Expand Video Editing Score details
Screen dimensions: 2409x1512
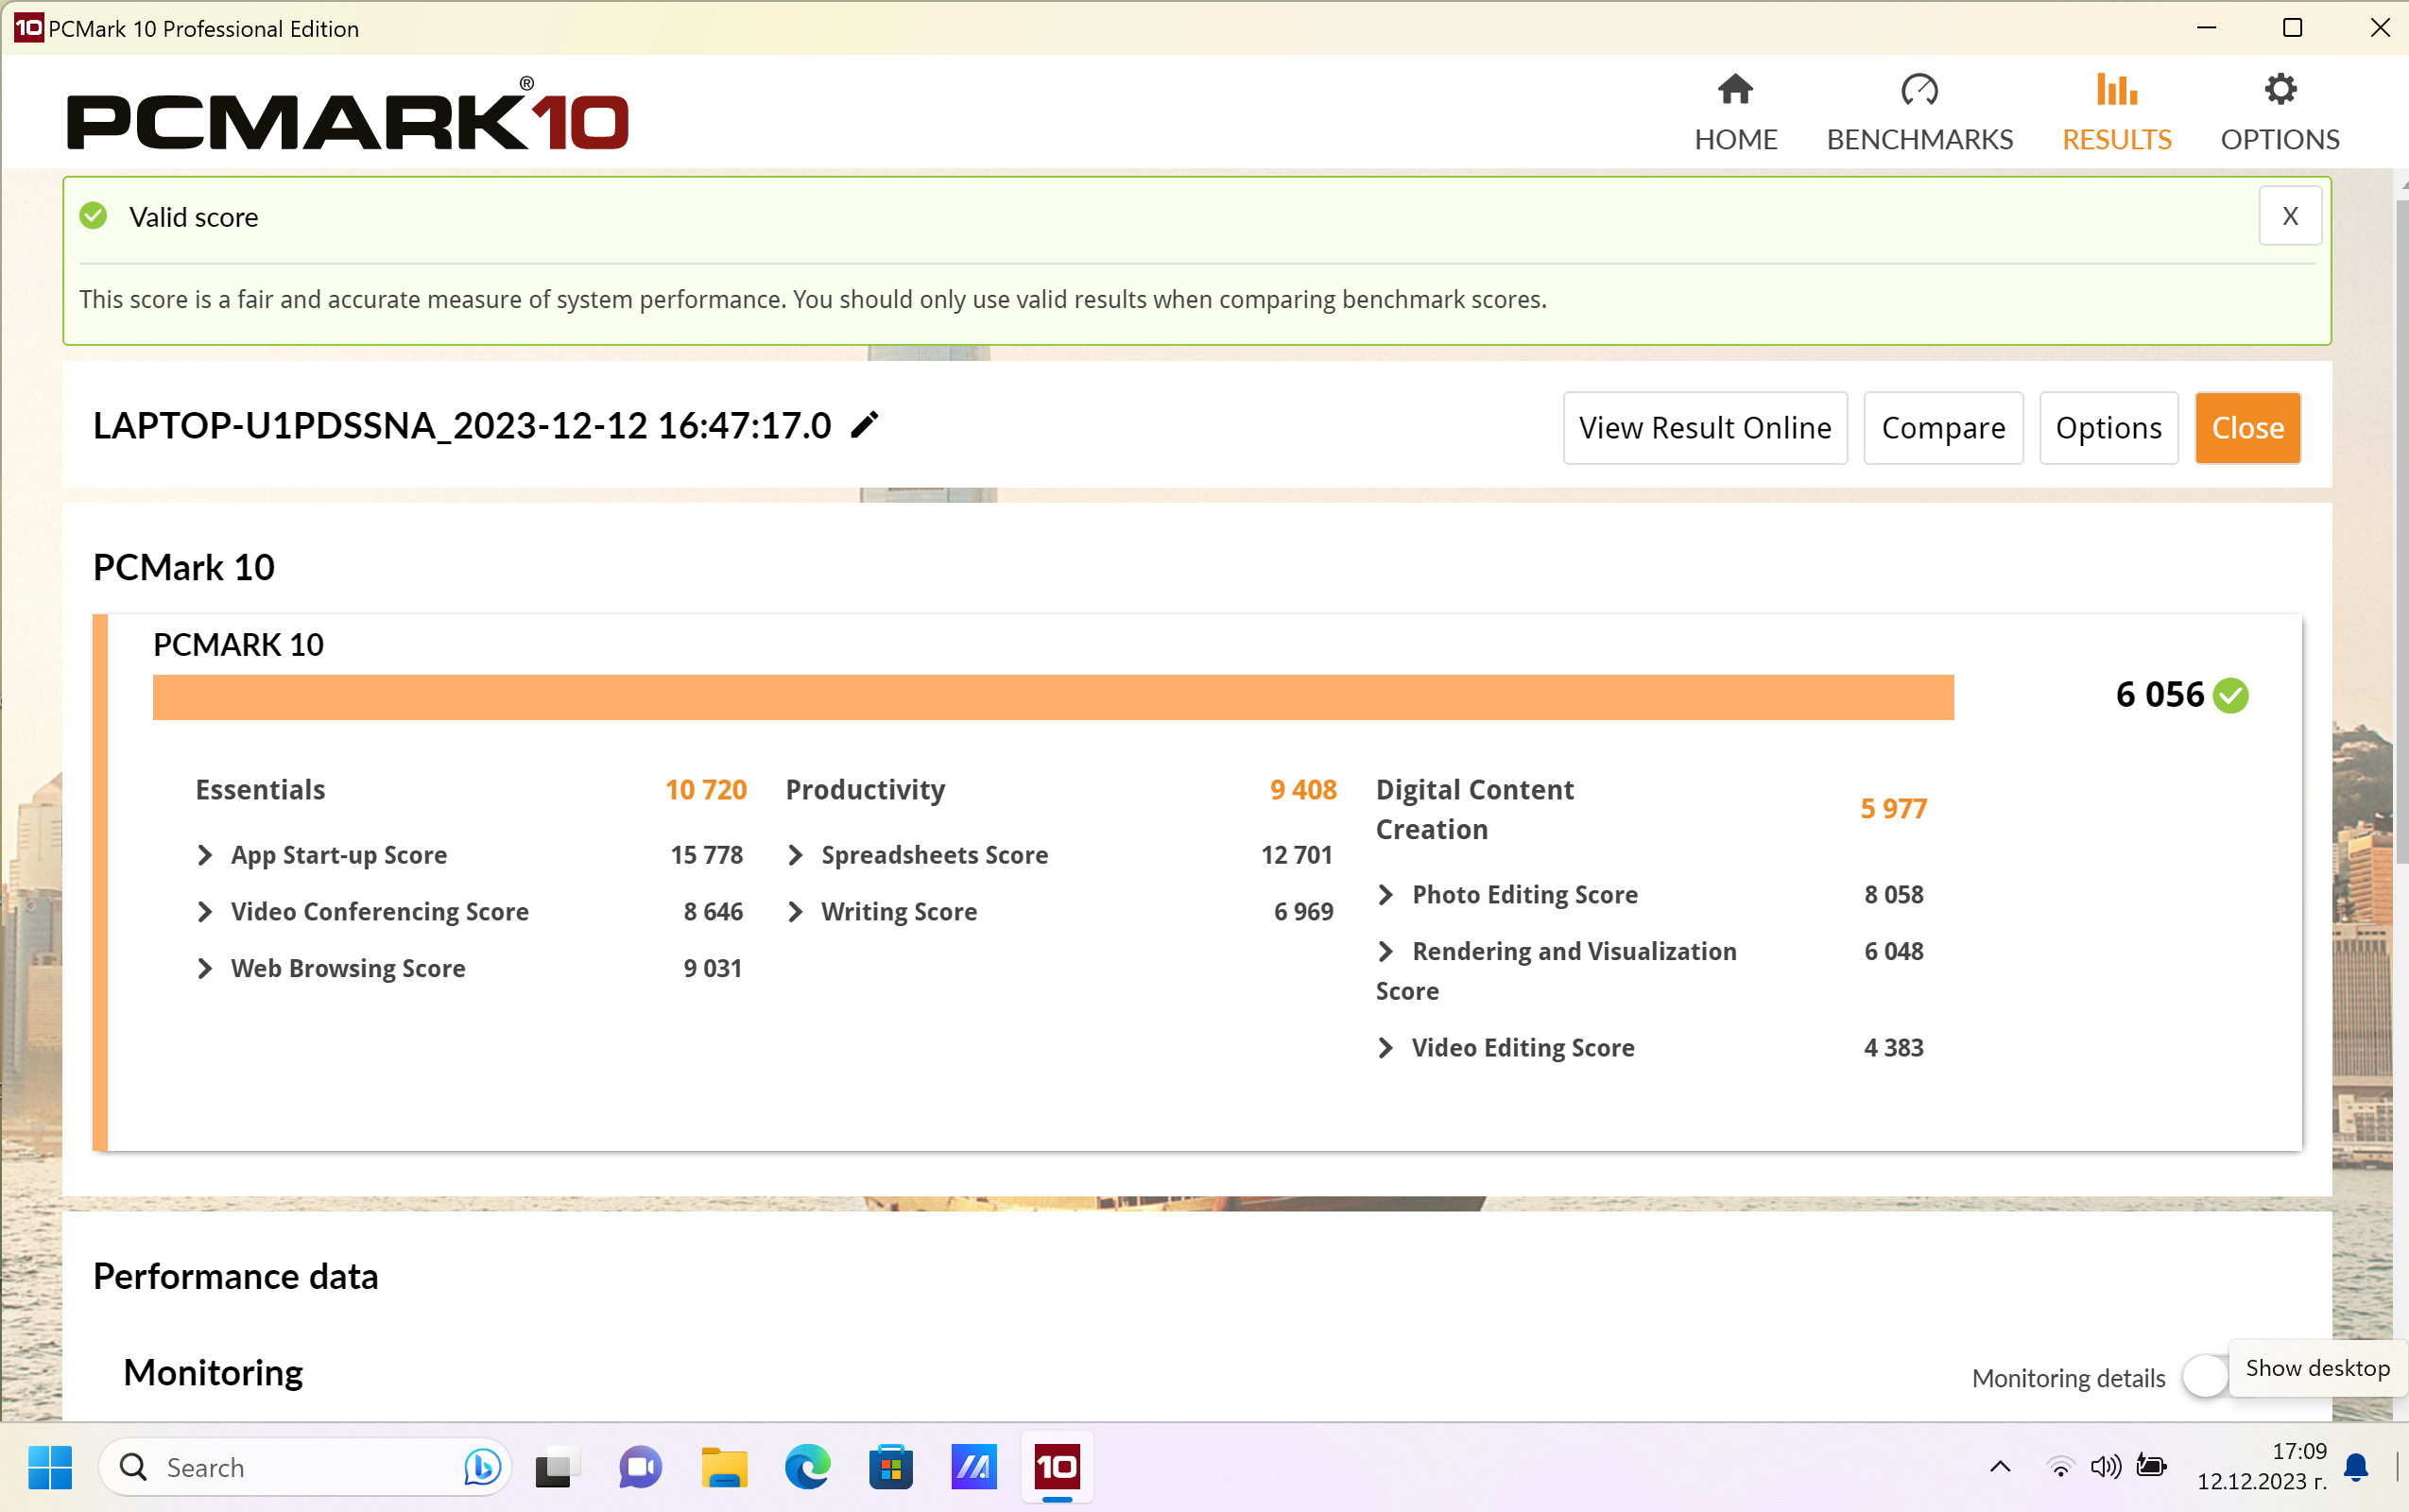pyautogui.click(x=1386, y=1048)
